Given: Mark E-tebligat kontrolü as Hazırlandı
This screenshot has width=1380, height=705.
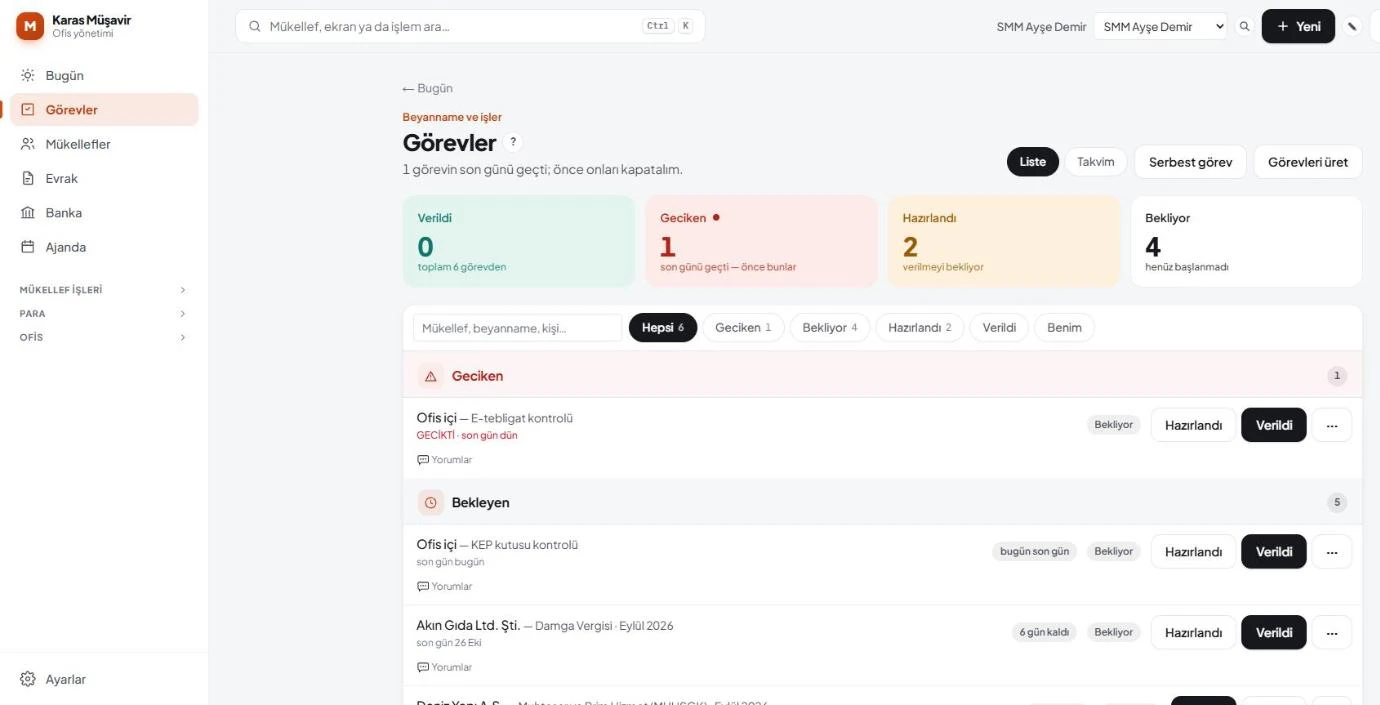Looking at the screenshot, I should (x=1193, y=425).
